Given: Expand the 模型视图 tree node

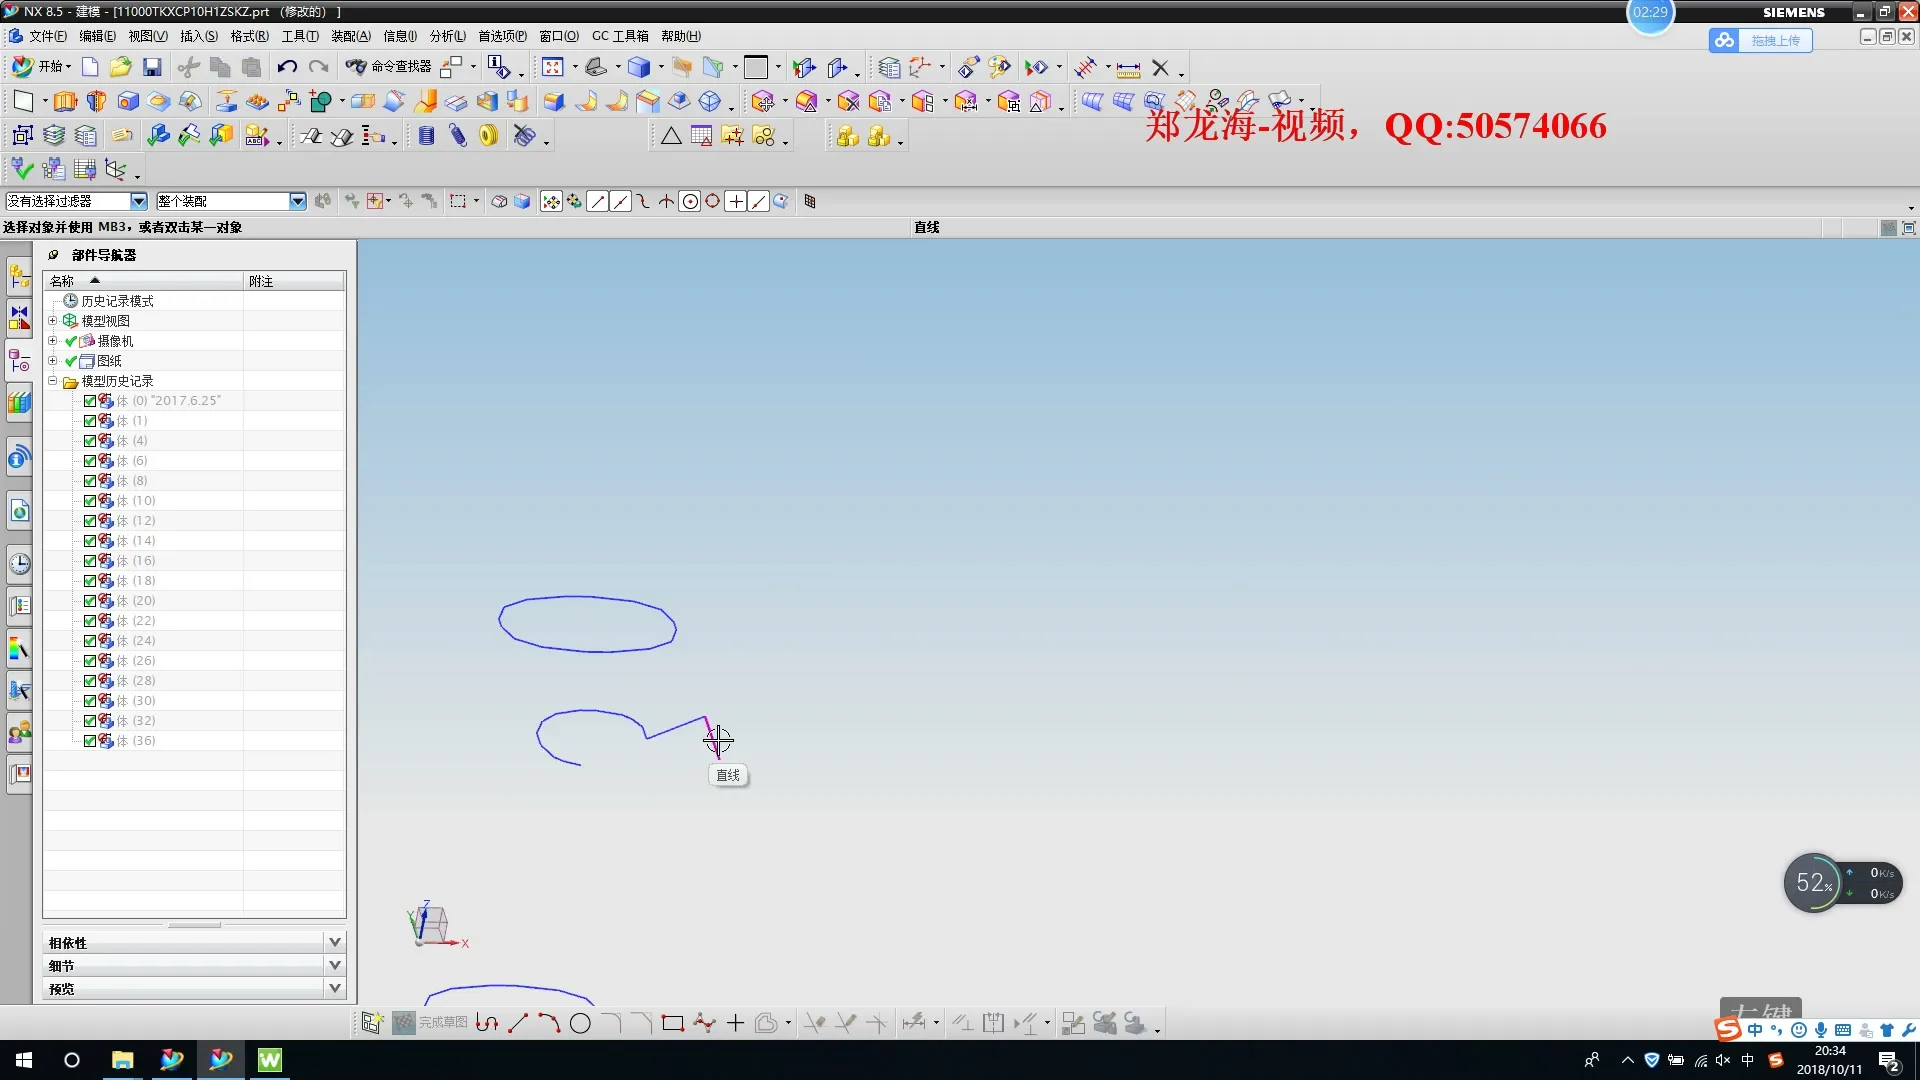Looking at the screenshot, I should [53, 321].
